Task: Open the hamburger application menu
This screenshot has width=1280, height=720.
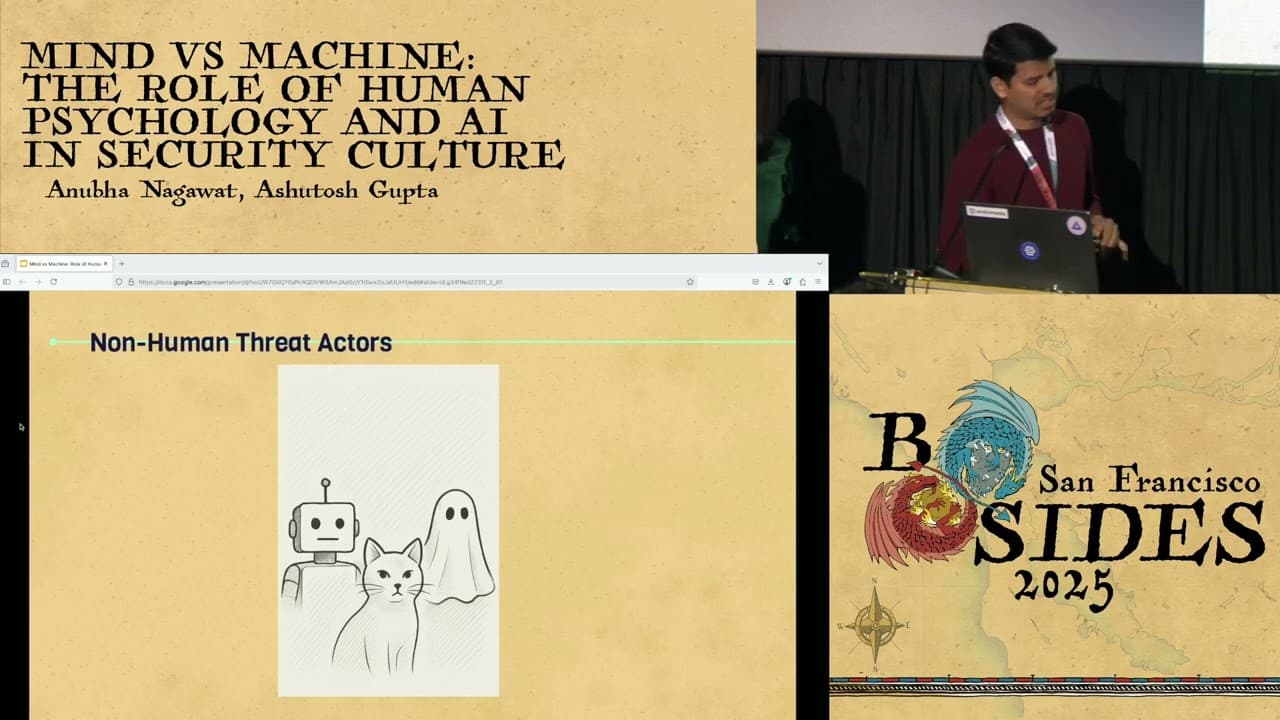Action: click(x=819, y=281)
